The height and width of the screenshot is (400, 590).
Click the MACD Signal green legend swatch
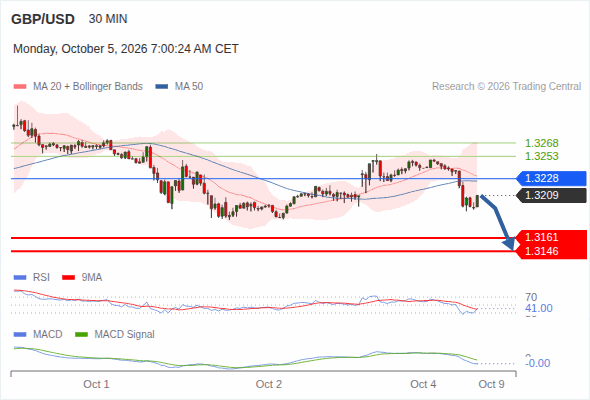(81, 335)
